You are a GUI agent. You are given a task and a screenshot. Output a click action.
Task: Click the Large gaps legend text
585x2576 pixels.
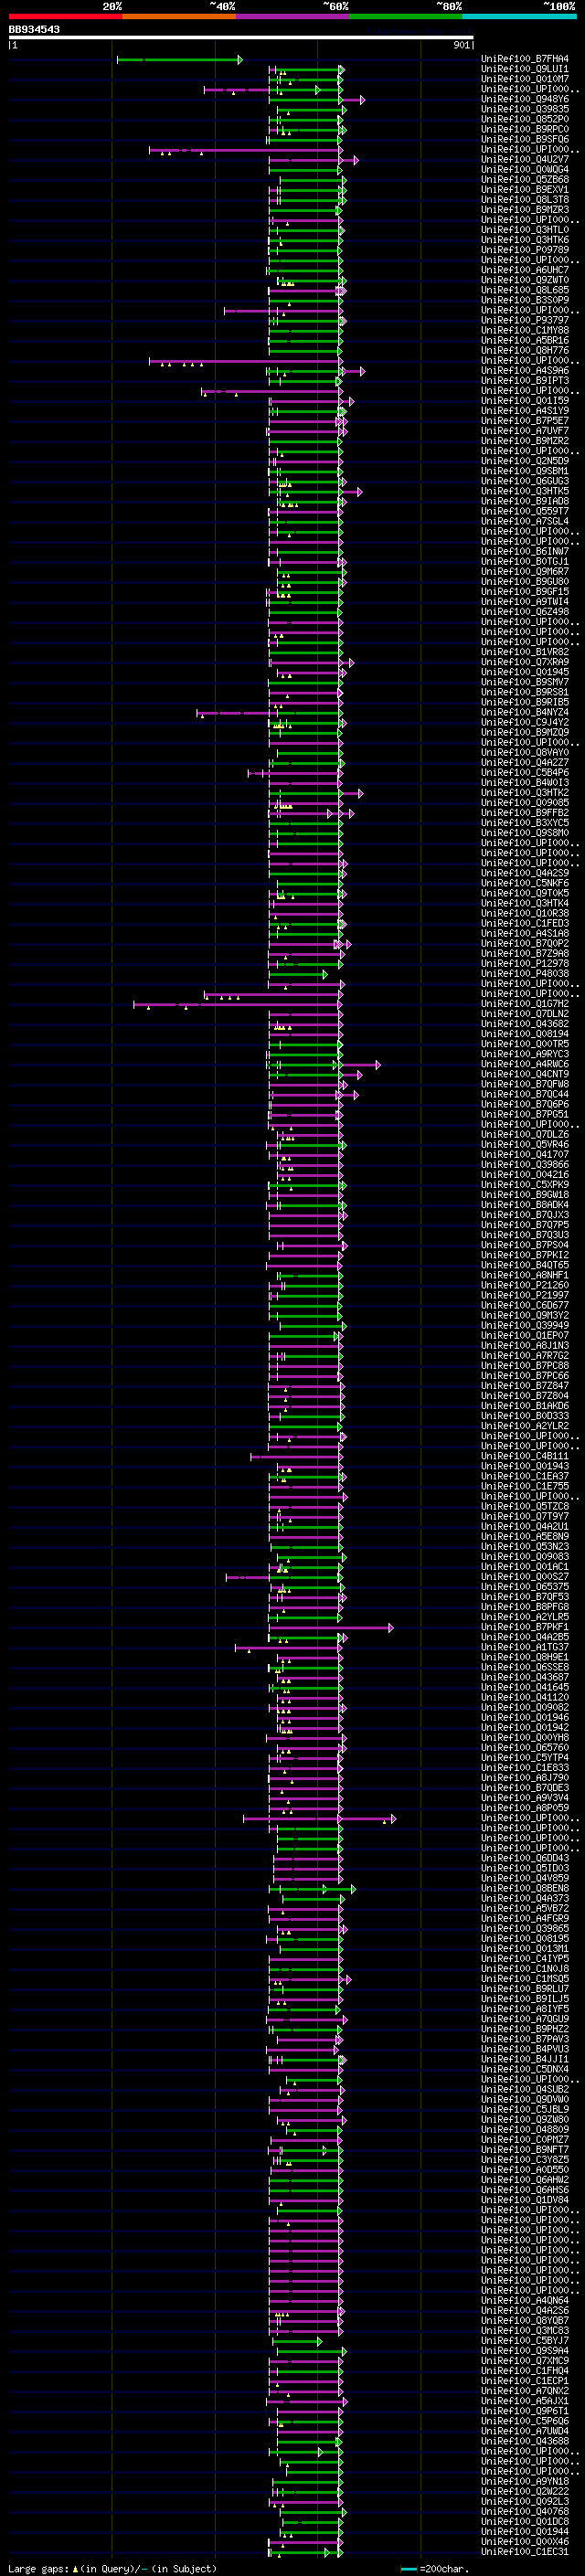[38, 2569]
